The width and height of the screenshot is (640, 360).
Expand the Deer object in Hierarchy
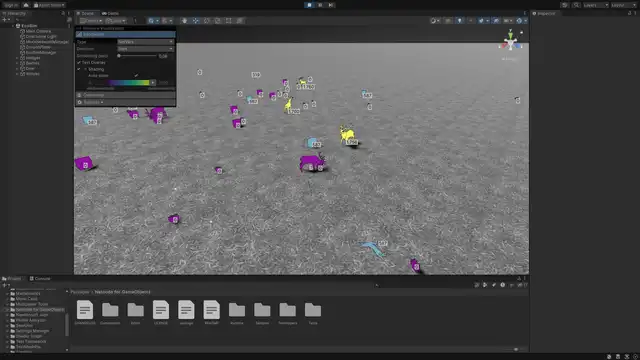pos(17,69)
